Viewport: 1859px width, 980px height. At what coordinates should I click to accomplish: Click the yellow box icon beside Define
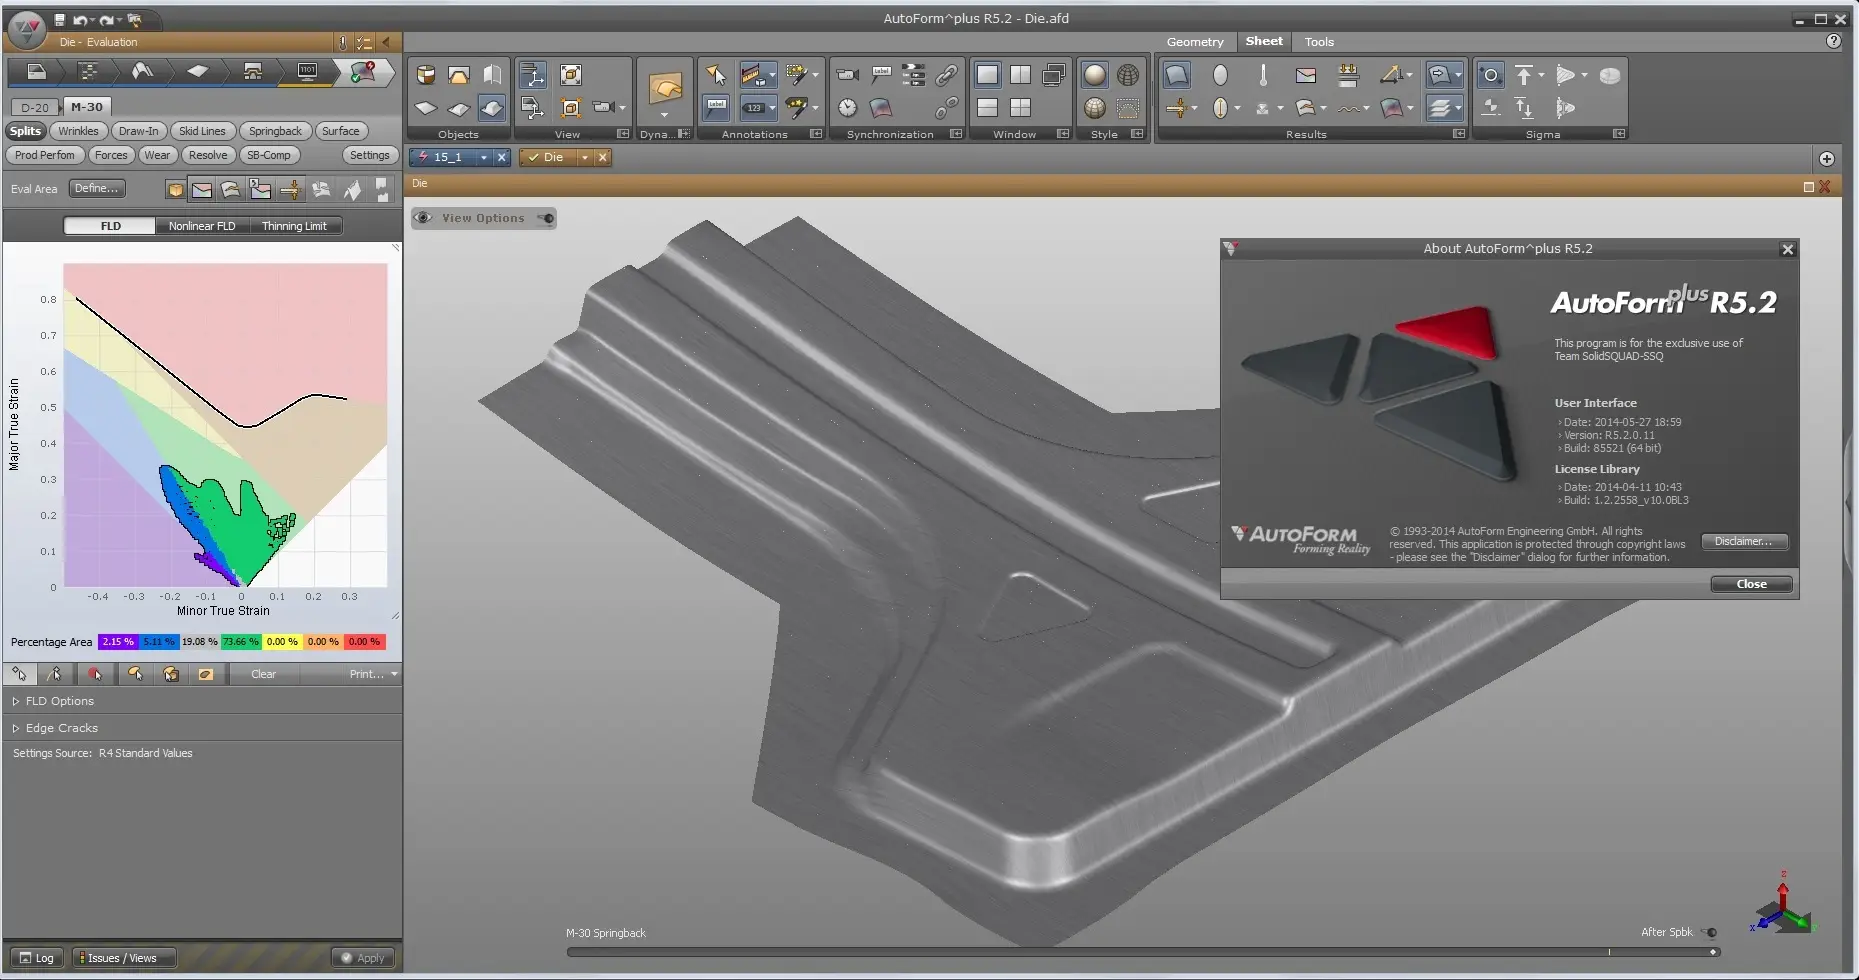(175, 189)
